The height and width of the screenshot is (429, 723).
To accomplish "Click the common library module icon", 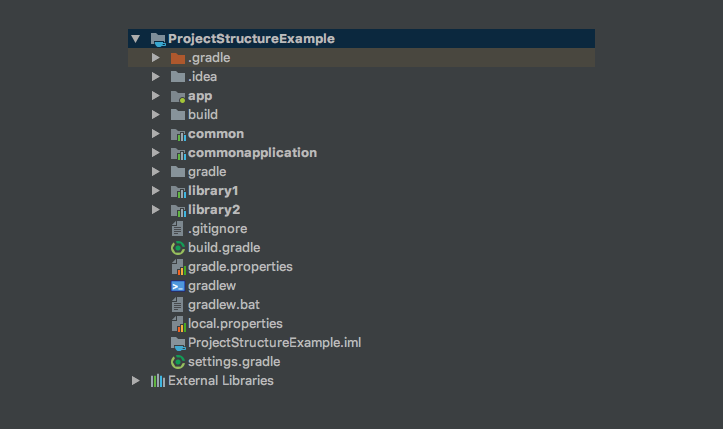I will tap(178, 134).
